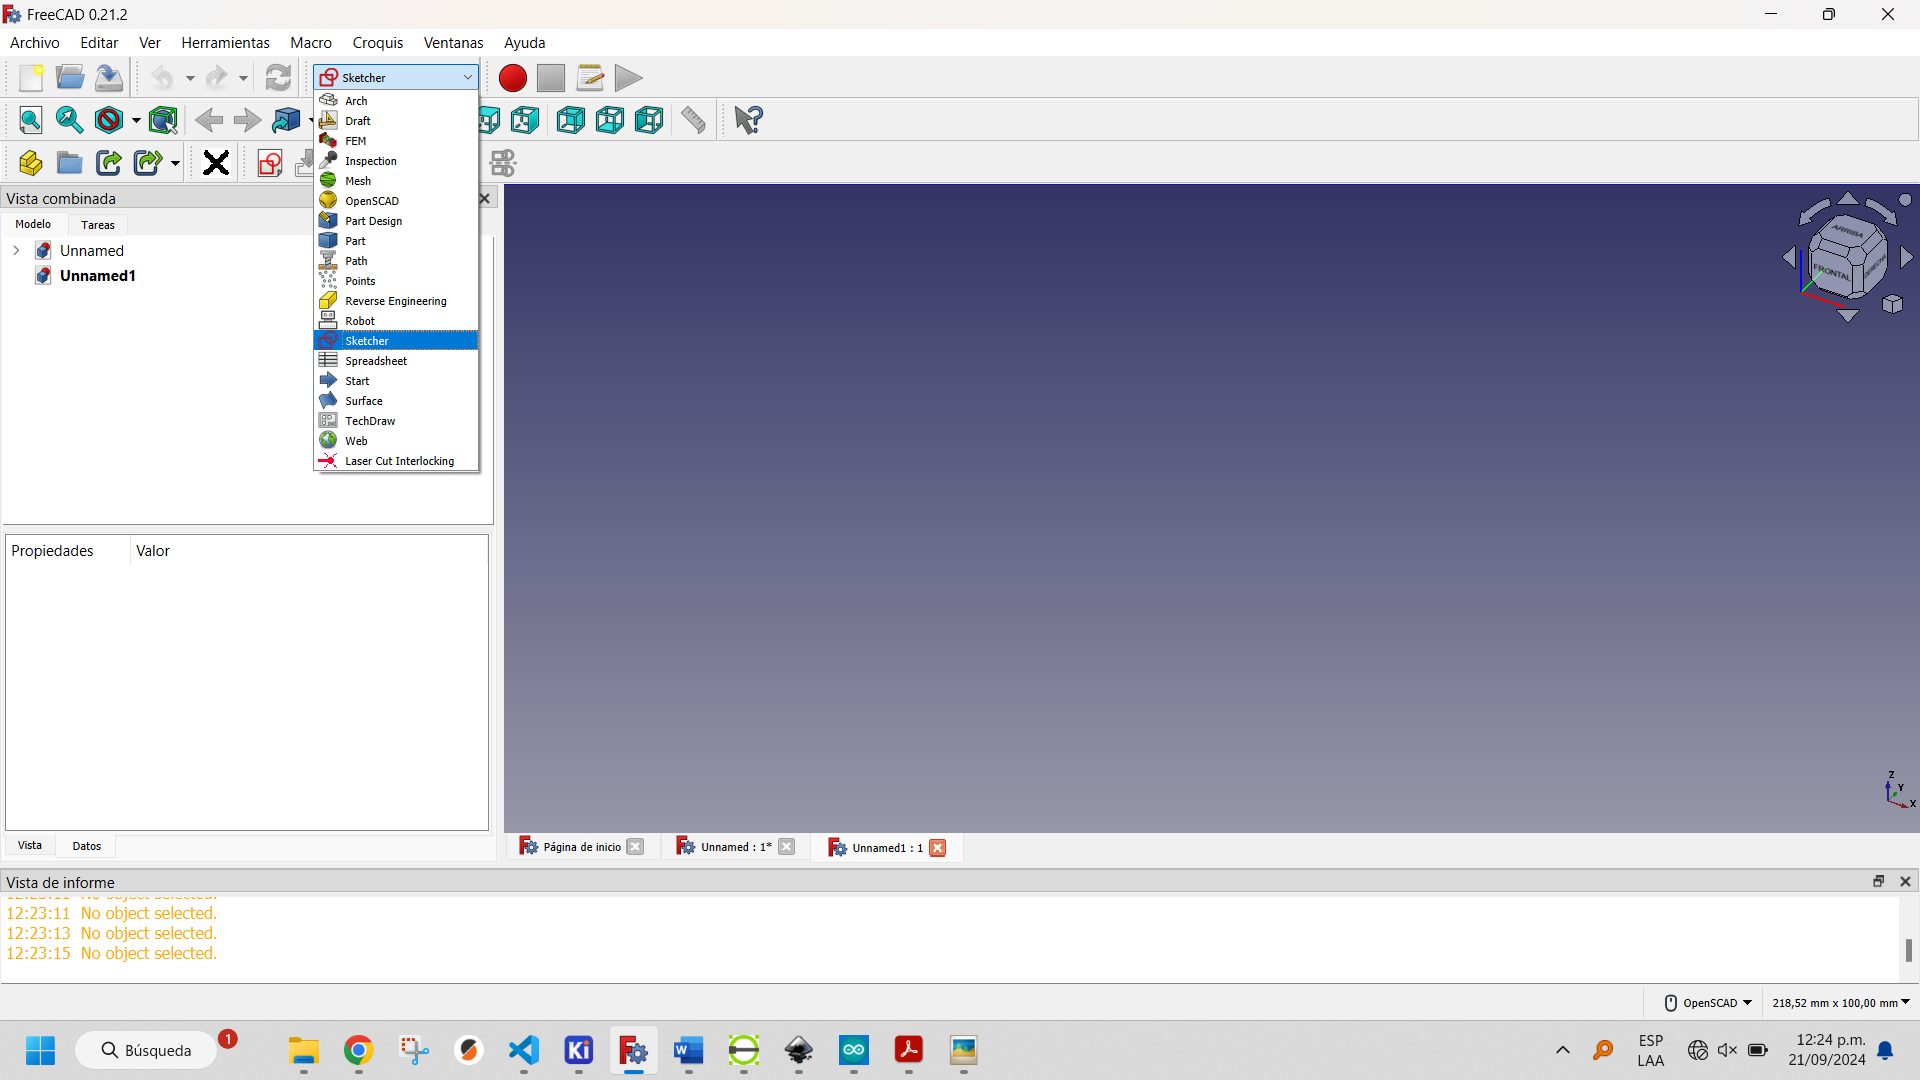Image resolution: width=1920 pixels, height=1080 pixels.
Task: Click the Macro menu item
Action: coord(309,42)
